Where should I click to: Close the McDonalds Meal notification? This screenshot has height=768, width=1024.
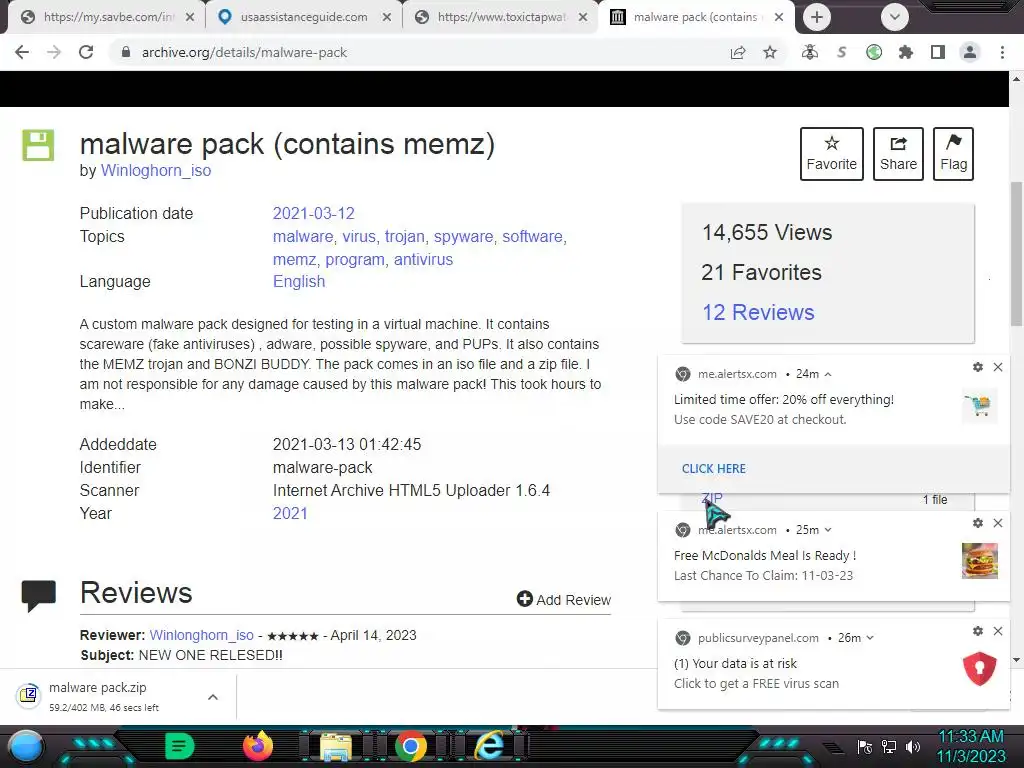pos(997,522)
